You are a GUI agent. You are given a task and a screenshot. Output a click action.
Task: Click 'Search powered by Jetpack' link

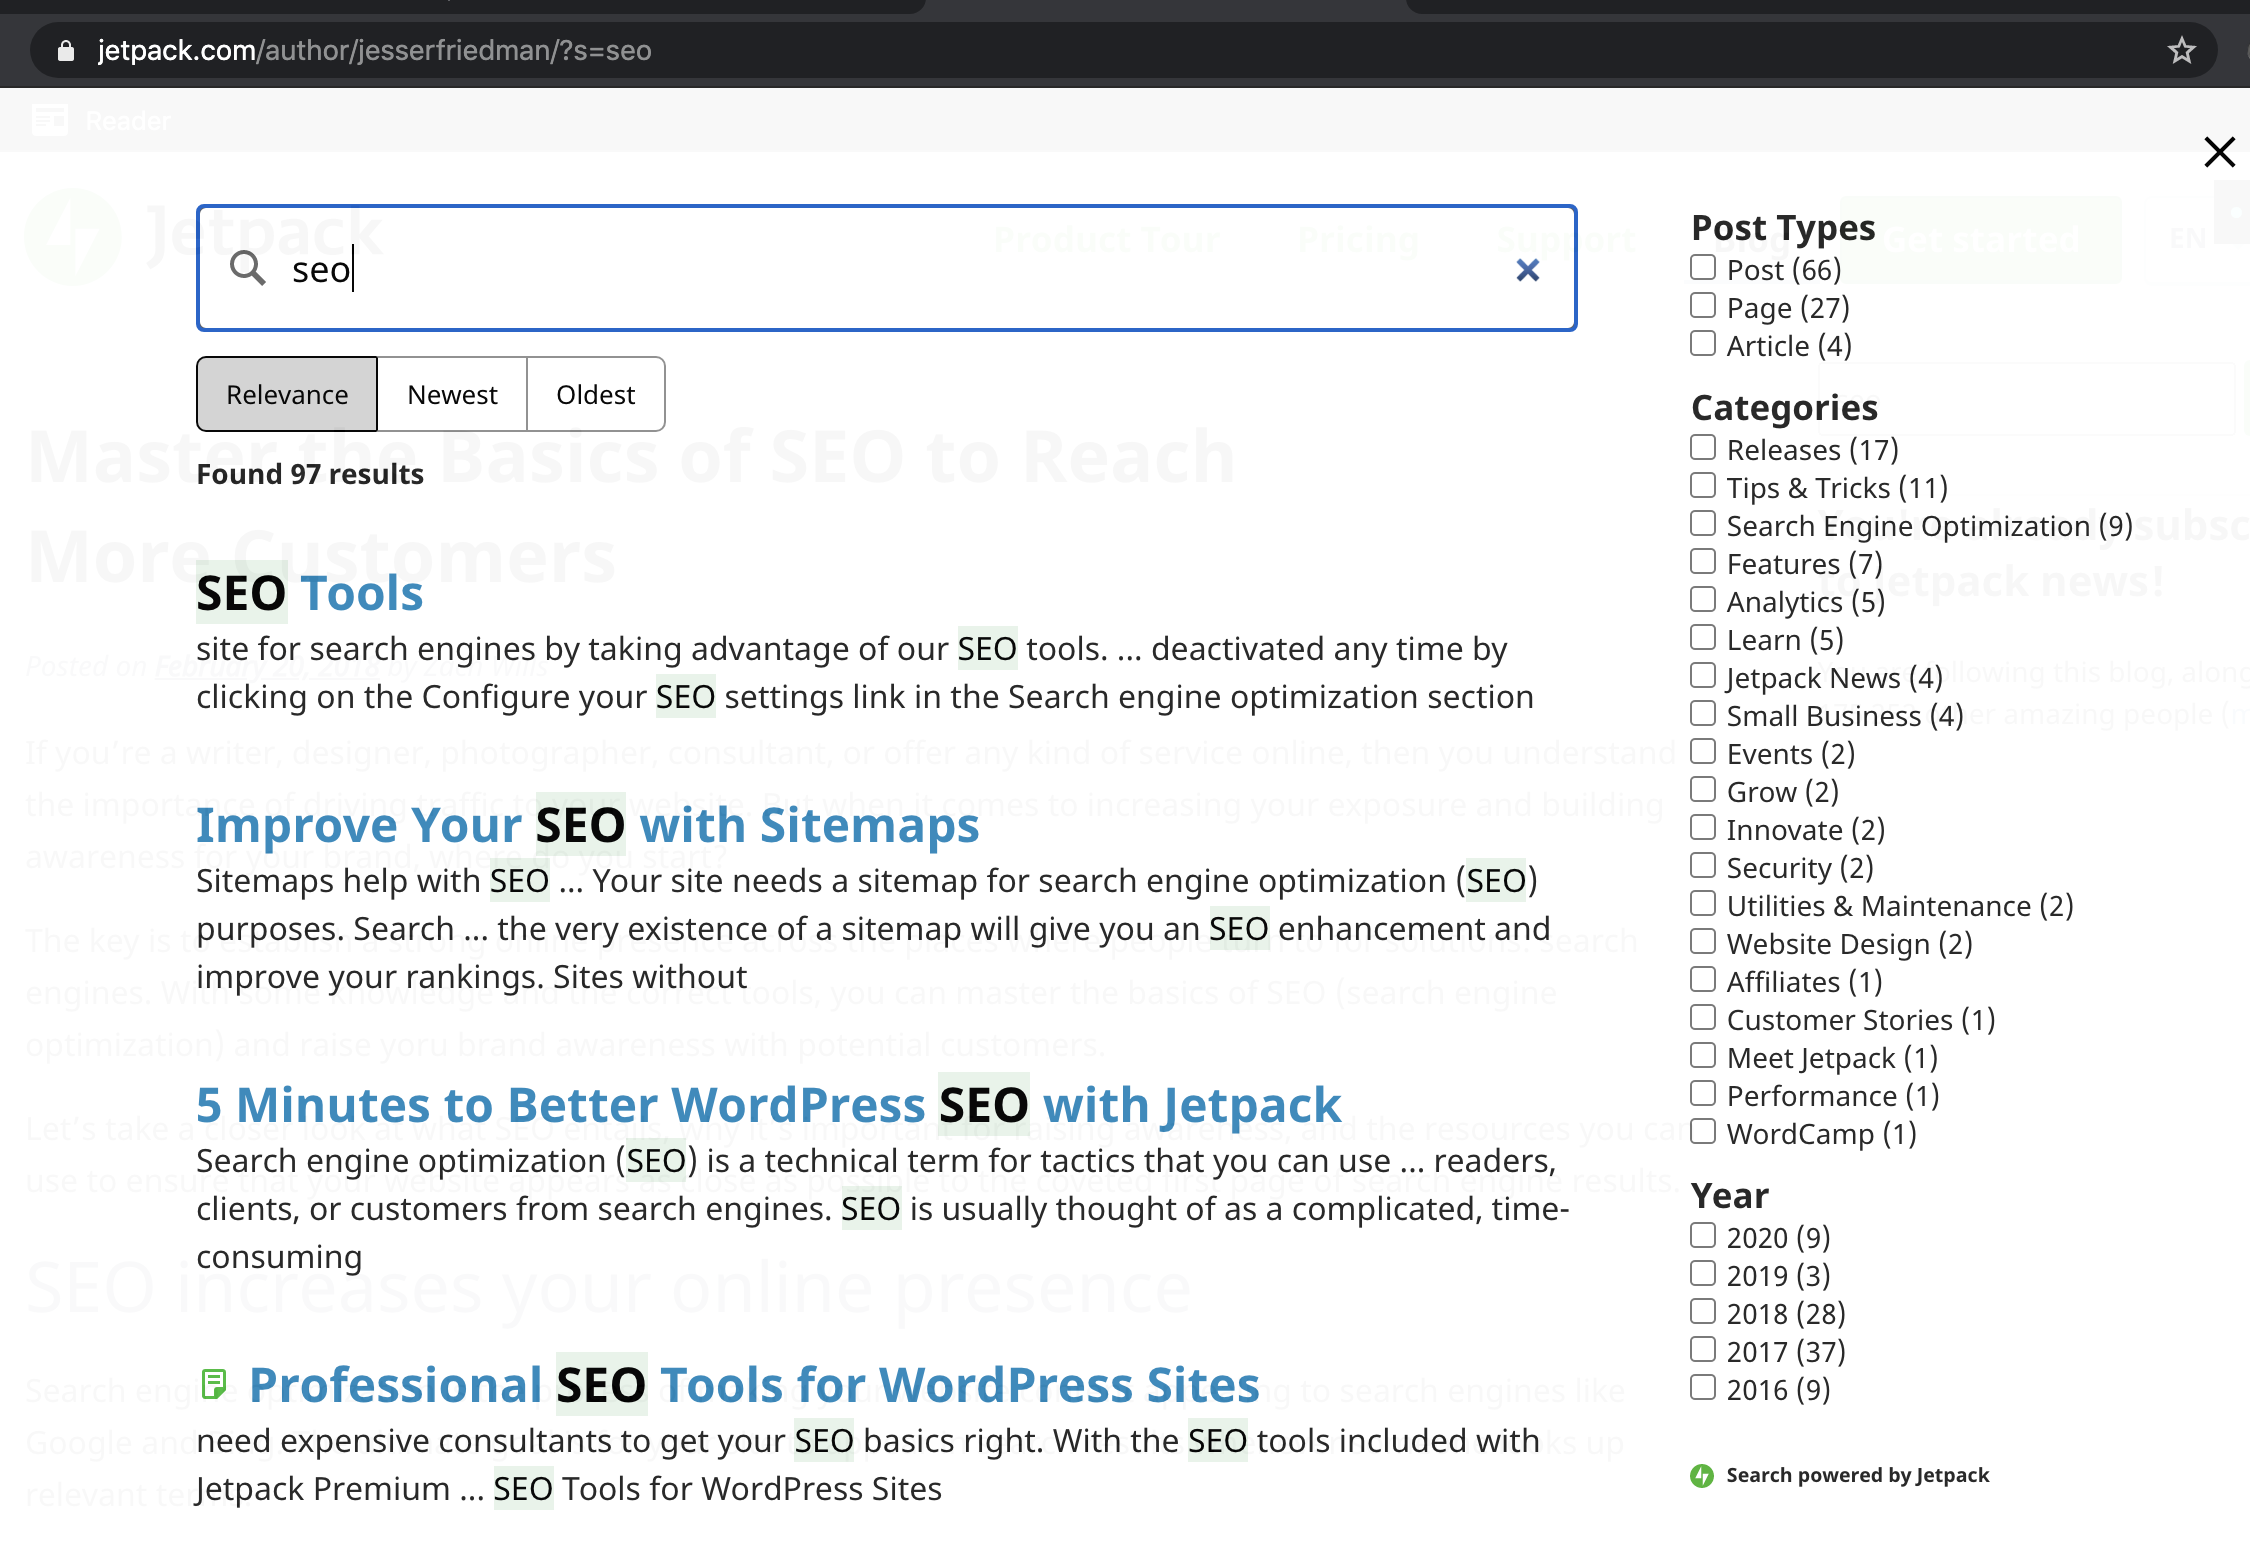[x=1857, y=1475]
